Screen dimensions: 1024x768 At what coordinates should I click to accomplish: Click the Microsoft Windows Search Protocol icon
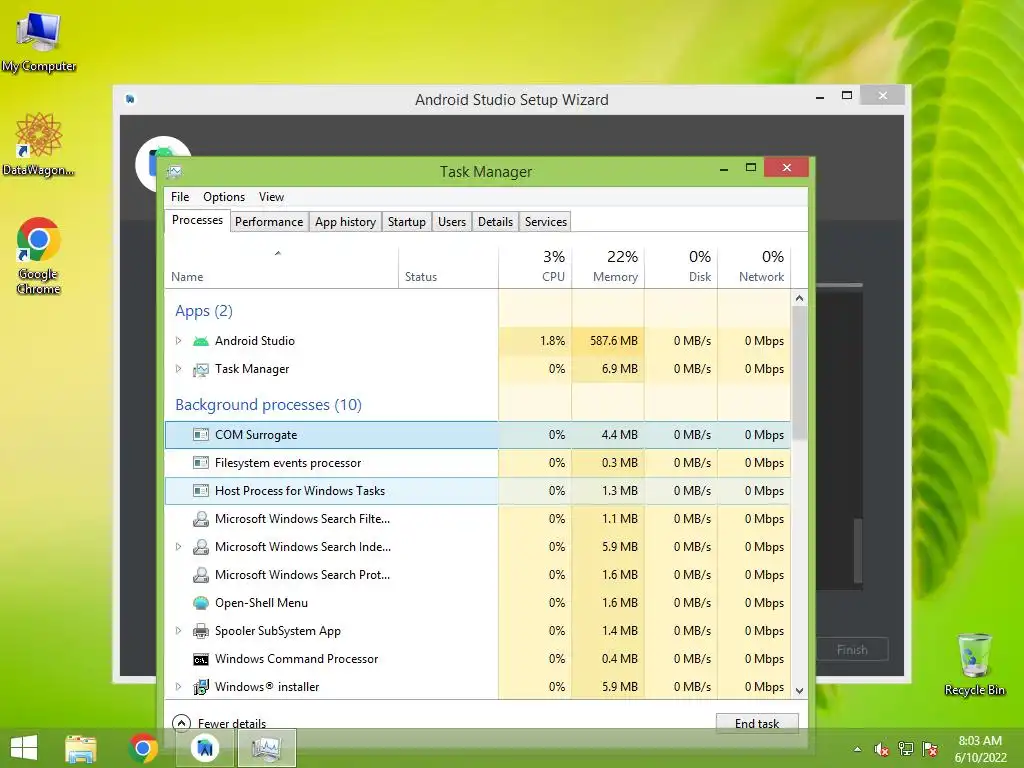[x=201, y=575]
